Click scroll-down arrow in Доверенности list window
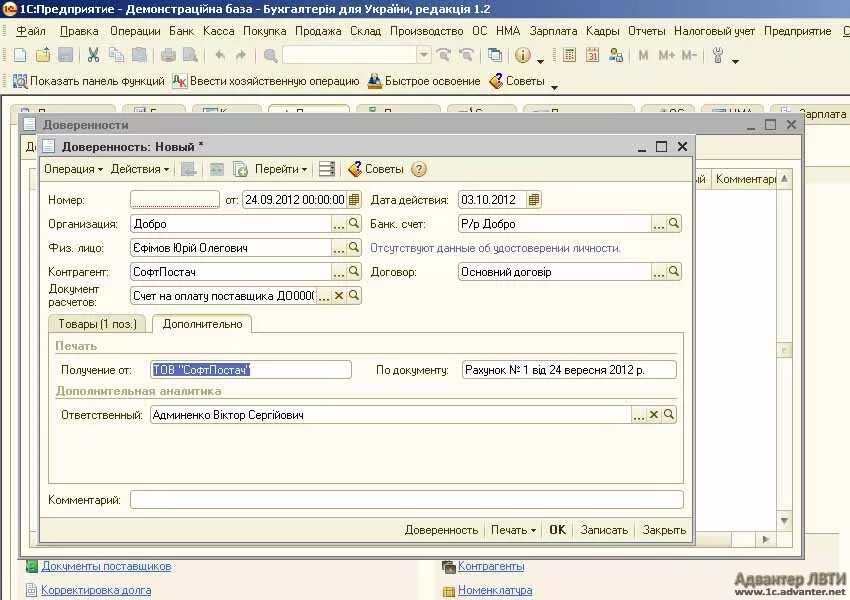This screenshot has height=600, width=850. pyautogui.click(x=784, y=520)
